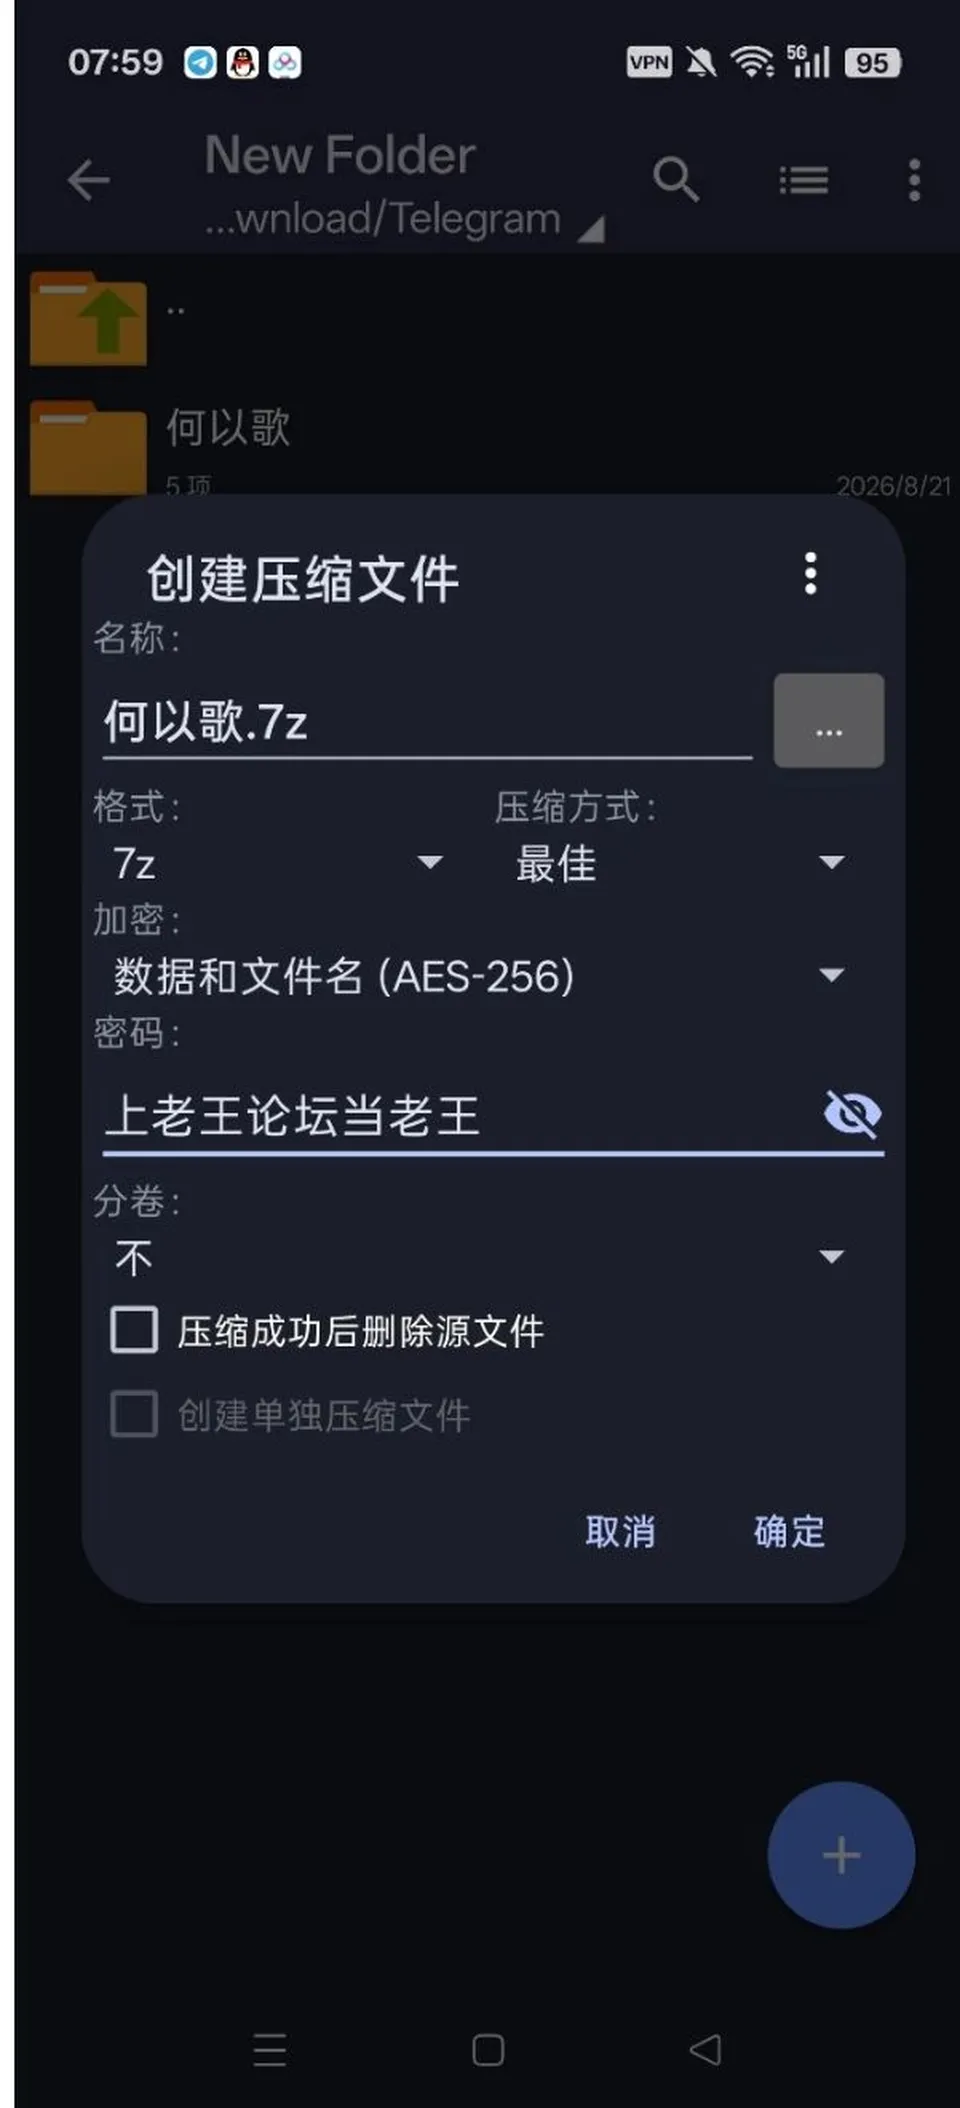Screen dimensions: 960x2108
Task: Tap the Telegram notification icon in the status bar
Action: [x=200, y=63]
